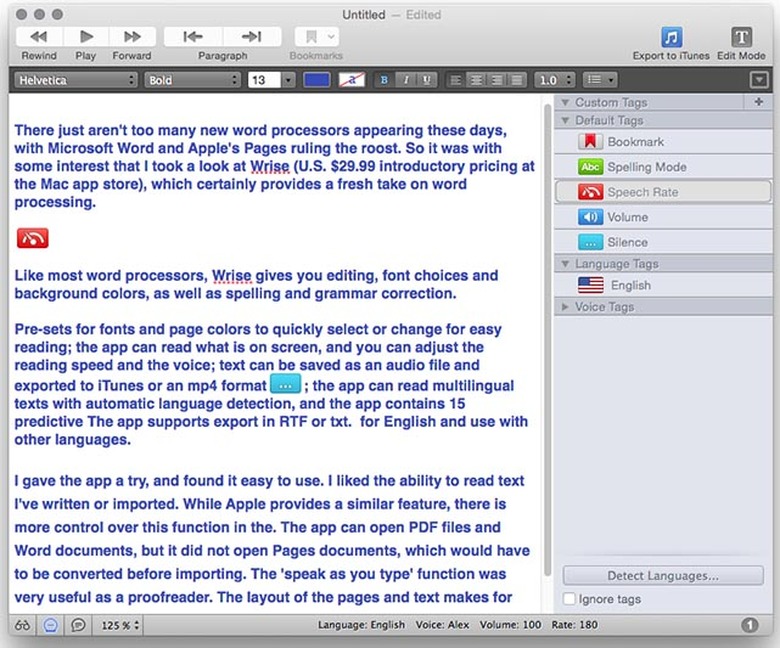Open the blue text color swatch
The image size is (780, 648).
click(316, 80)
